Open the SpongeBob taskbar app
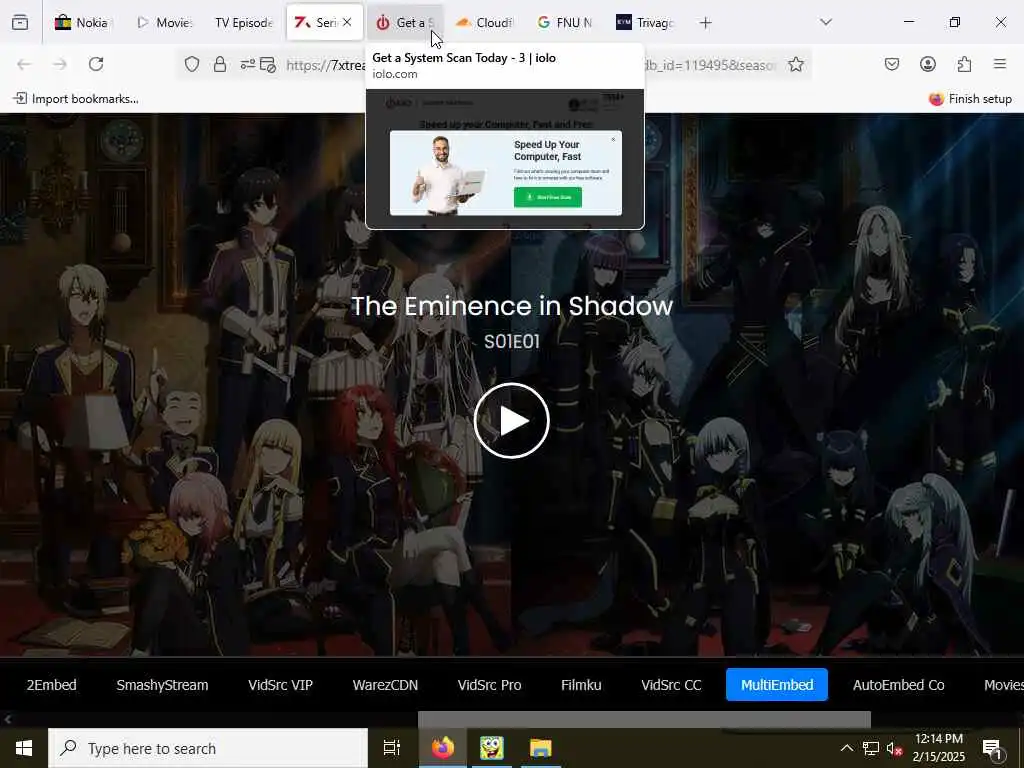Screen dimensions: 1024x768 [x=492, y=748]
